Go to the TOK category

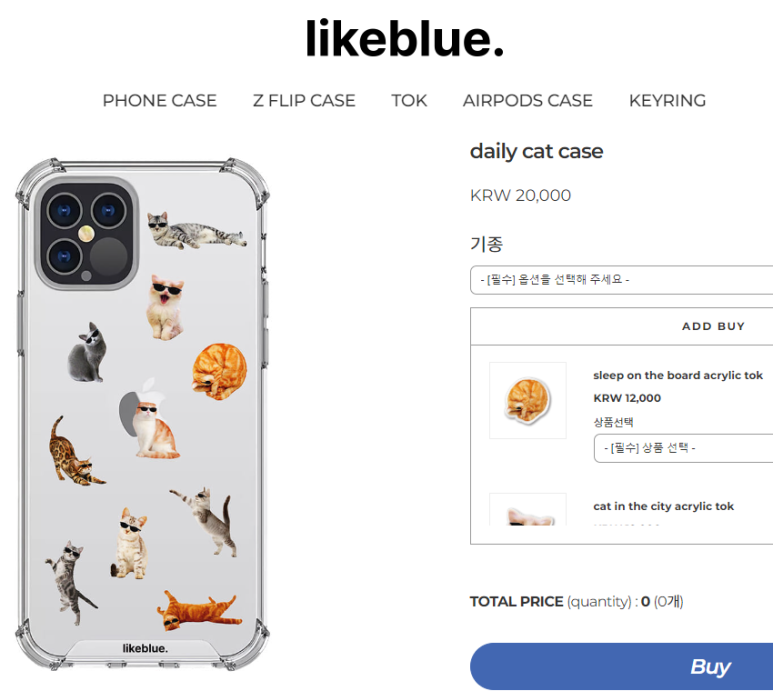[x=409, y=101]
